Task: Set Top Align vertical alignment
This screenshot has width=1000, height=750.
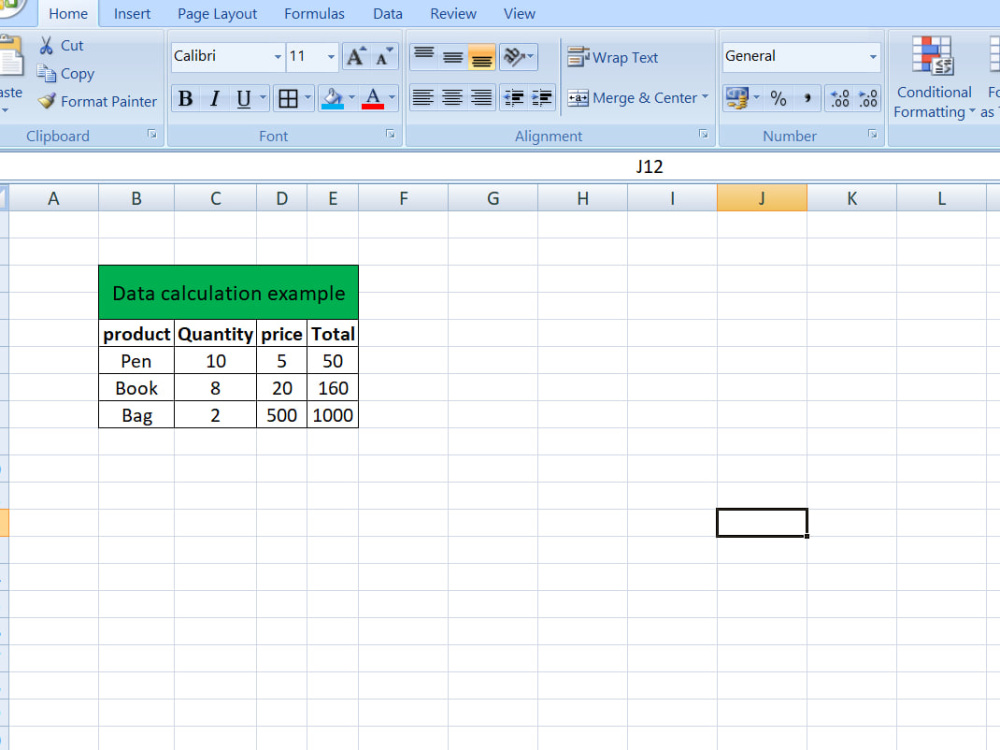Action: 423,57
